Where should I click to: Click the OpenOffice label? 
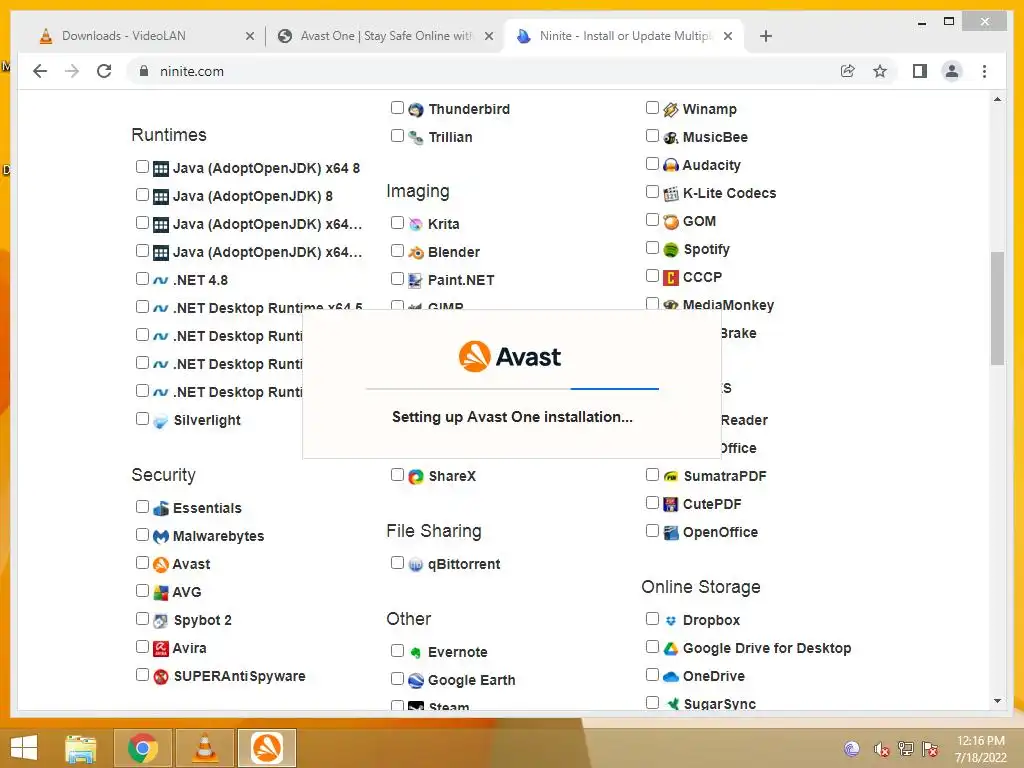tap(720, 532)
